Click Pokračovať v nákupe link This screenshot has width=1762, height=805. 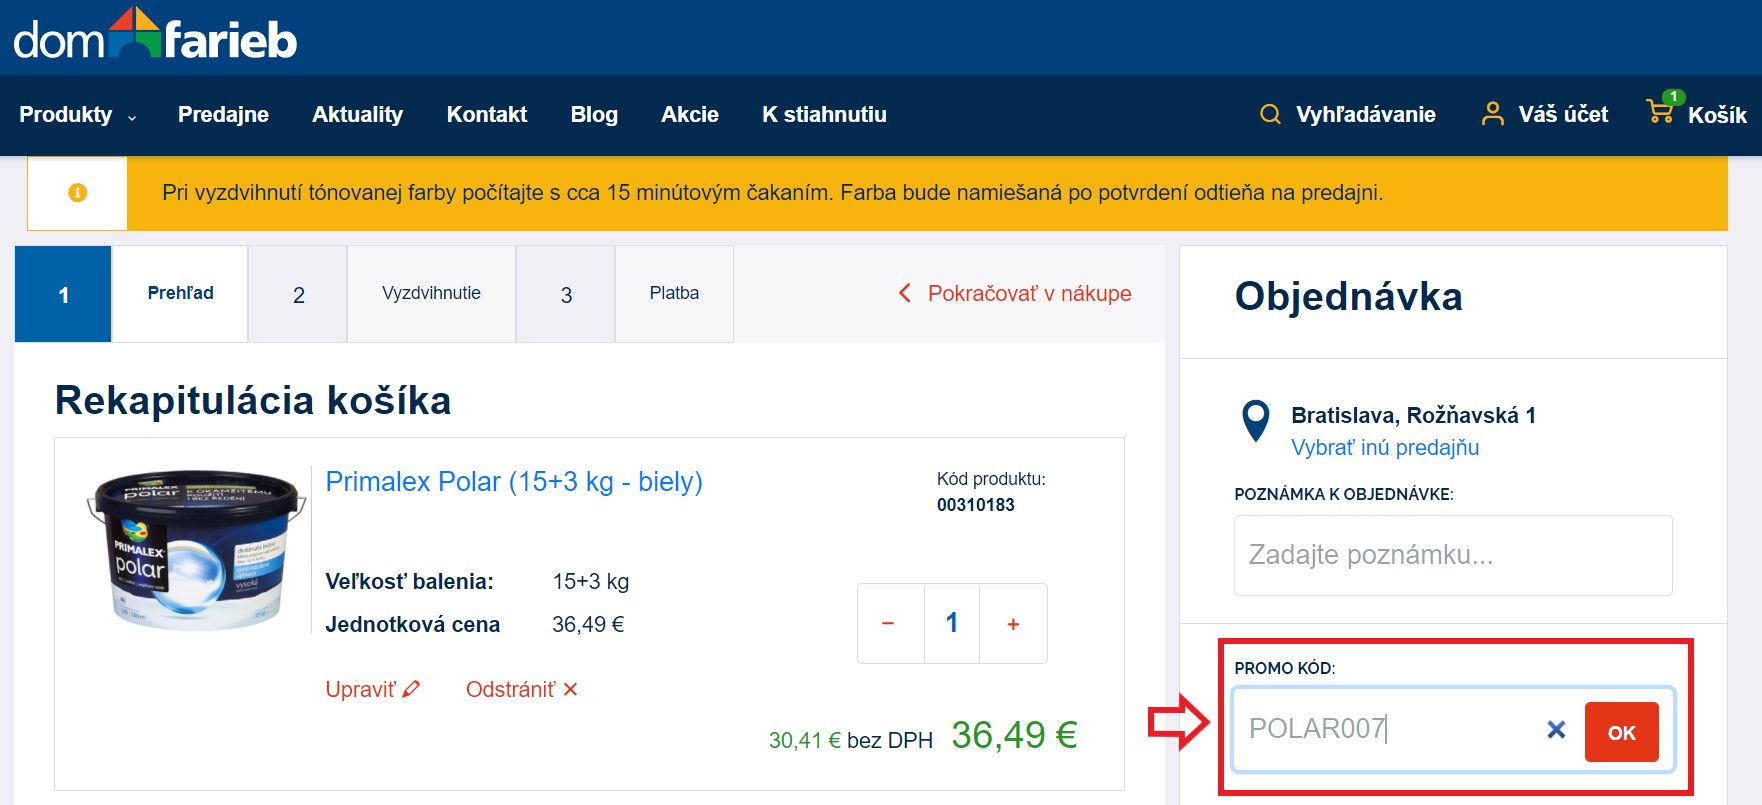click(1029, 293)
